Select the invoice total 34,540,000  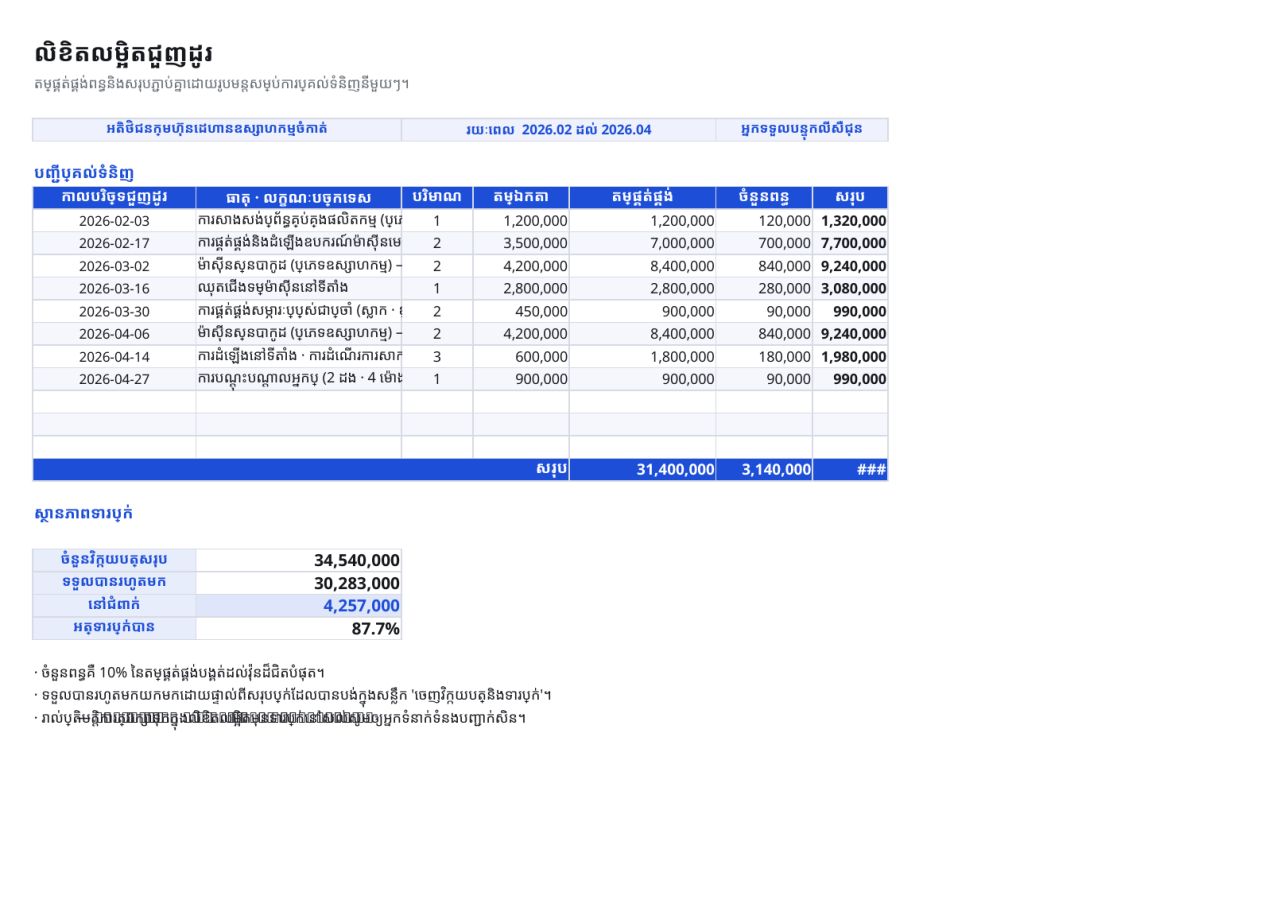click(299, 560)
